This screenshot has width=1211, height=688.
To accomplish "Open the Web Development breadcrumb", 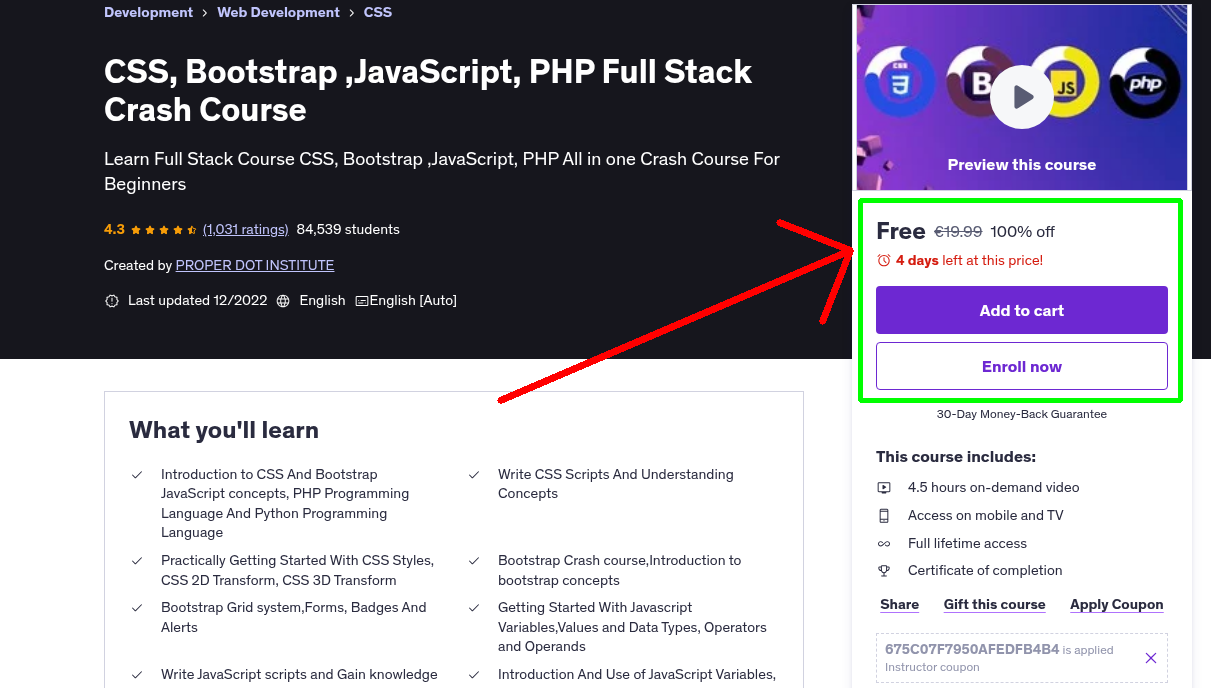I will point(279,13).
